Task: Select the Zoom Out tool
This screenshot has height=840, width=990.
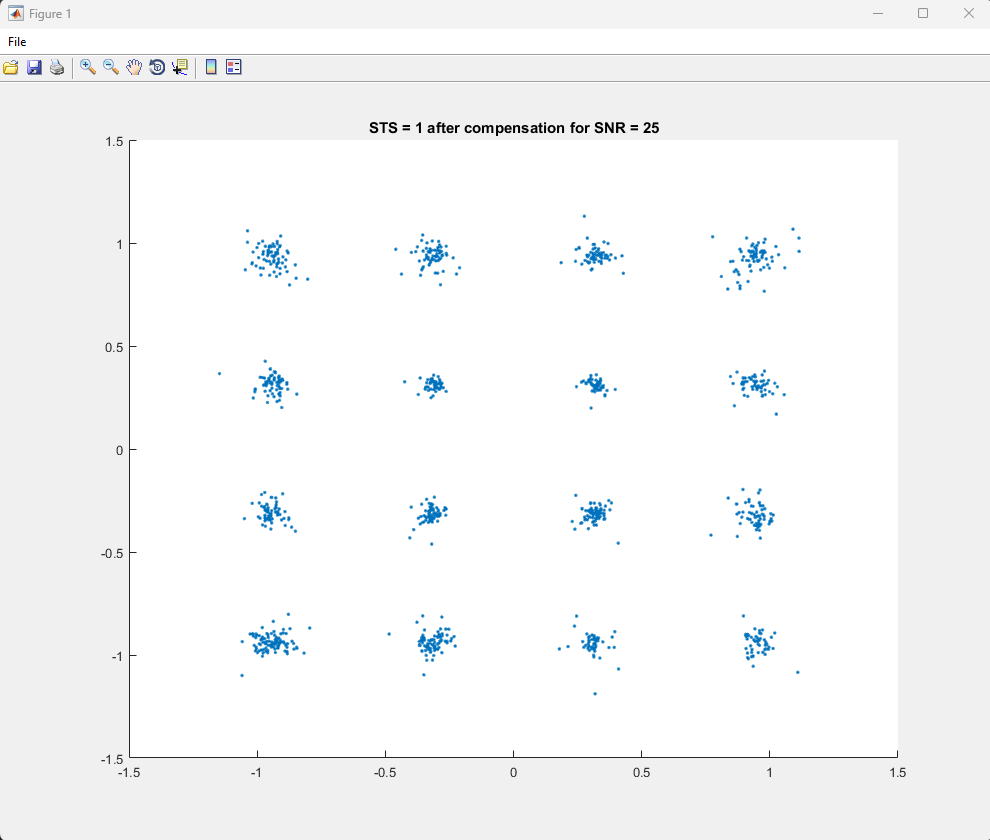Action: [110, 67]
